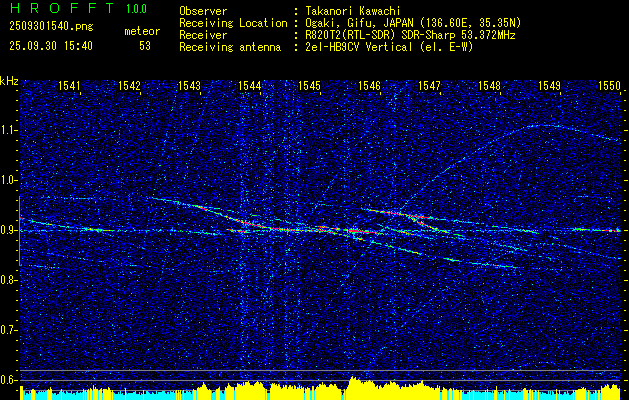Click the HROFFT program title text
Screen dimensions: 629x400
click(x=62, y=8)
